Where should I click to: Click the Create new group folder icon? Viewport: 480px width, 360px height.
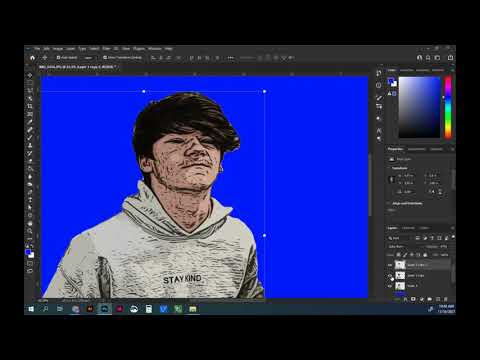[430, 299]
